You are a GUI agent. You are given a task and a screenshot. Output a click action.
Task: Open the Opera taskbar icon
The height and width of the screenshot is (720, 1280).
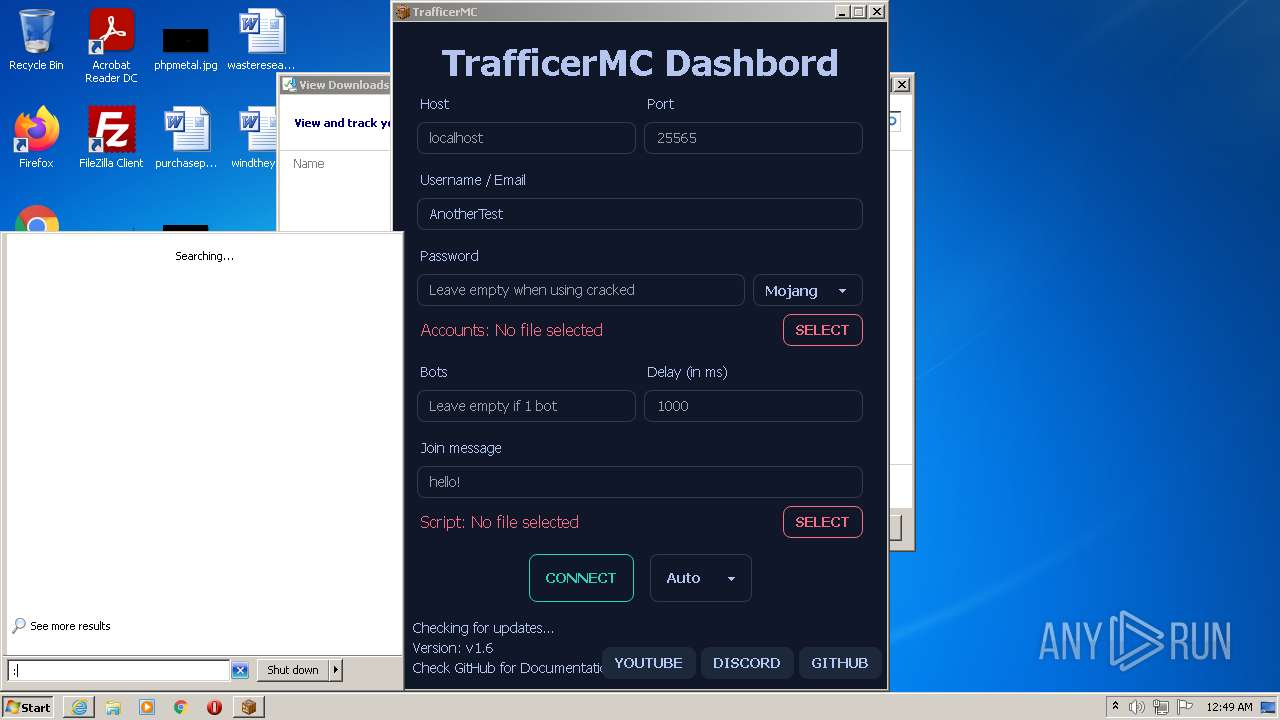214,707
